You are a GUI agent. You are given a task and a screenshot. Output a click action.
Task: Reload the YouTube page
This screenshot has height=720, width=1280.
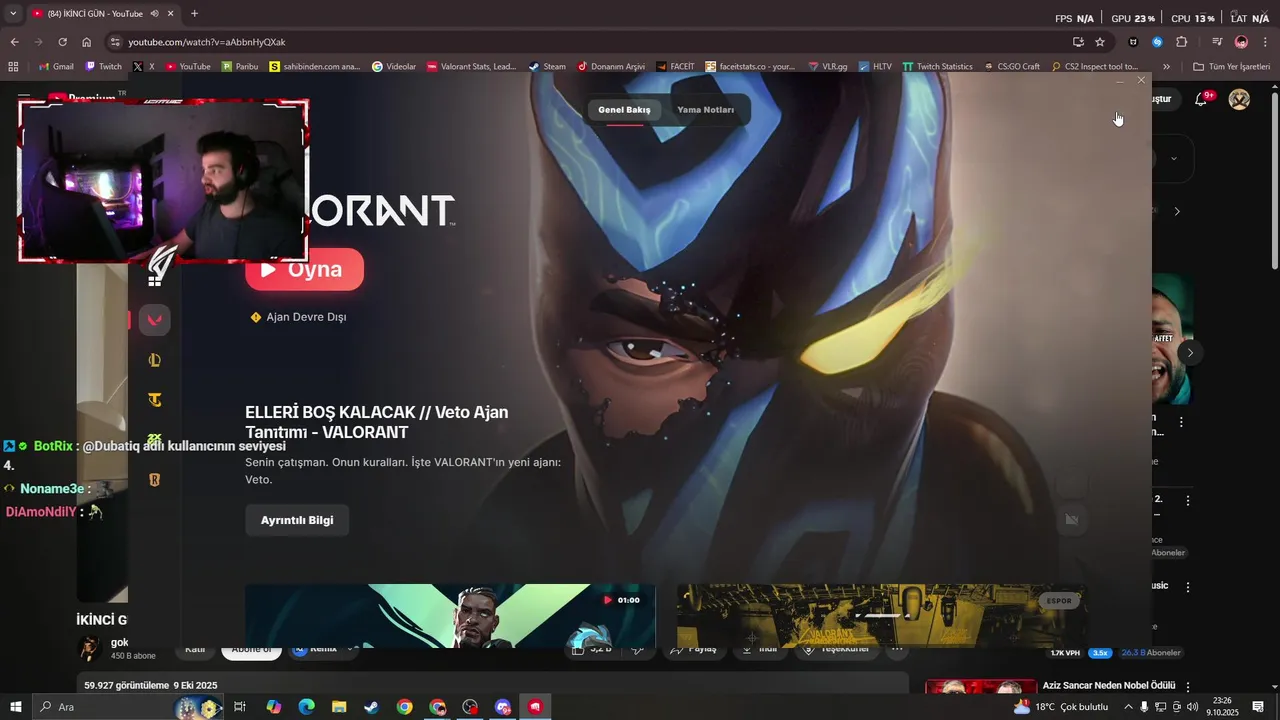coord(62,42)
